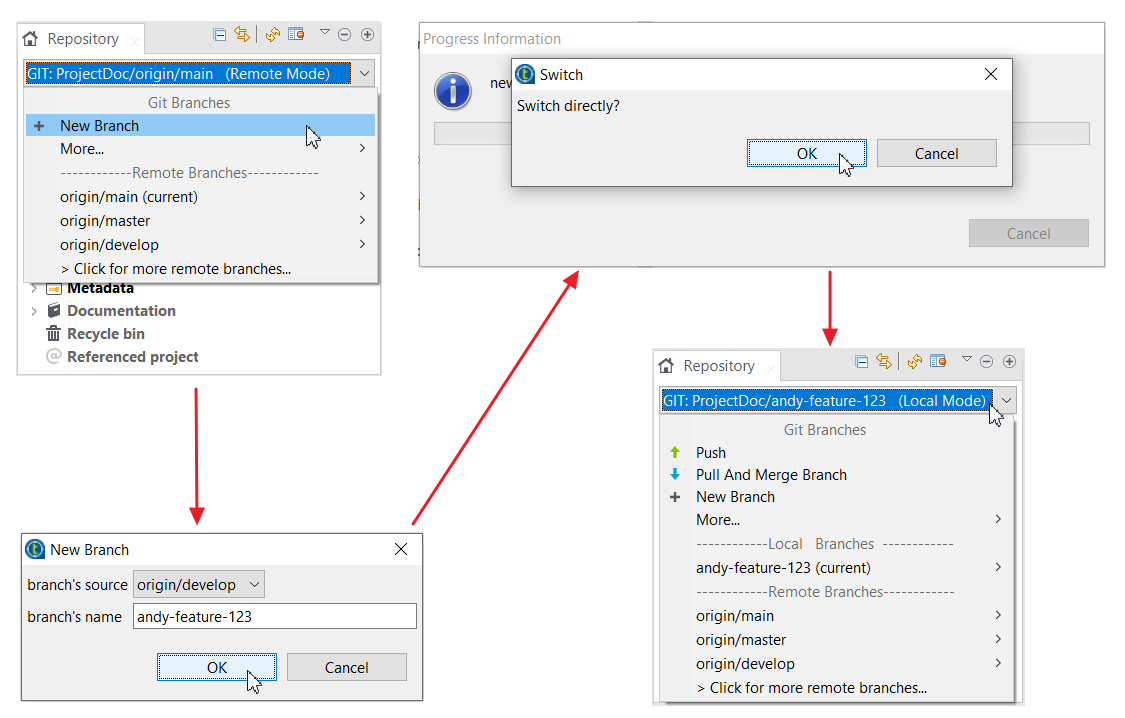
Task: Click the plus maximize icon in Remote Mode panel
Action: point(367,34)
